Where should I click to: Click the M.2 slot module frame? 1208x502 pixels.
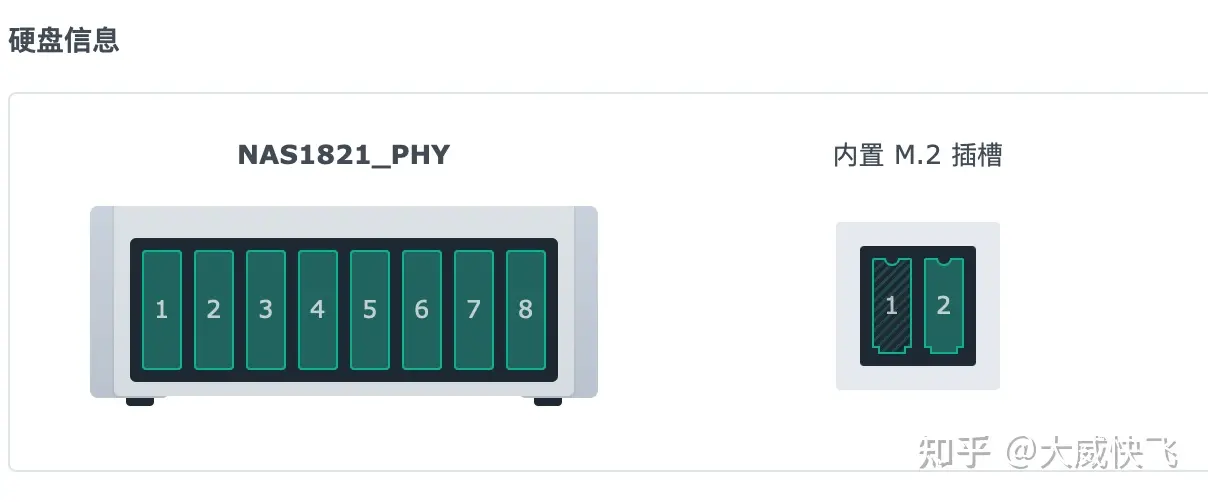point(918,306)
